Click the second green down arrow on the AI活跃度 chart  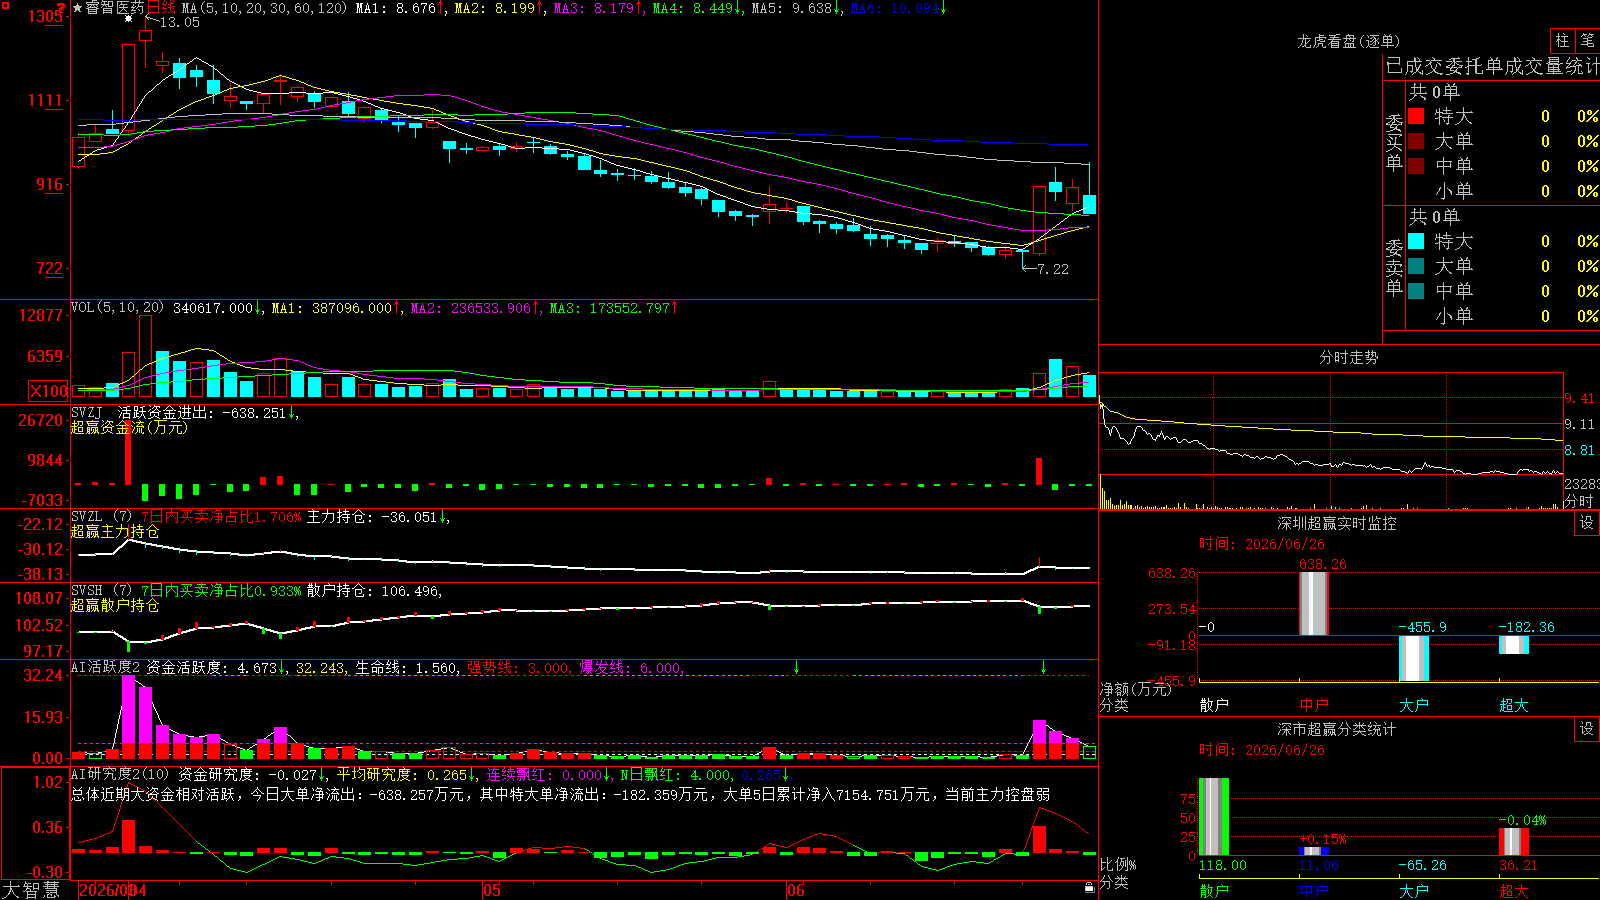pos(1044,667)
